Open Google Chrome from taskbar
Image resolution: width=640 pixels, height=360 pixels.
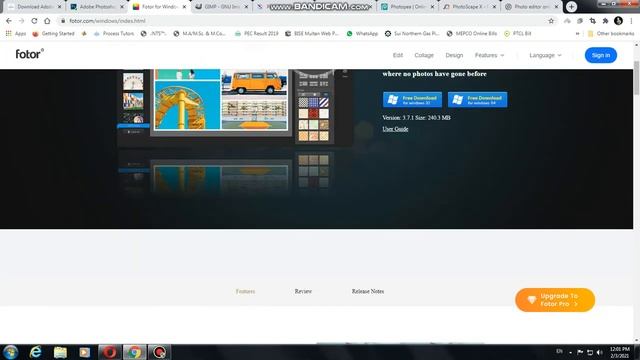click(134, 352)
